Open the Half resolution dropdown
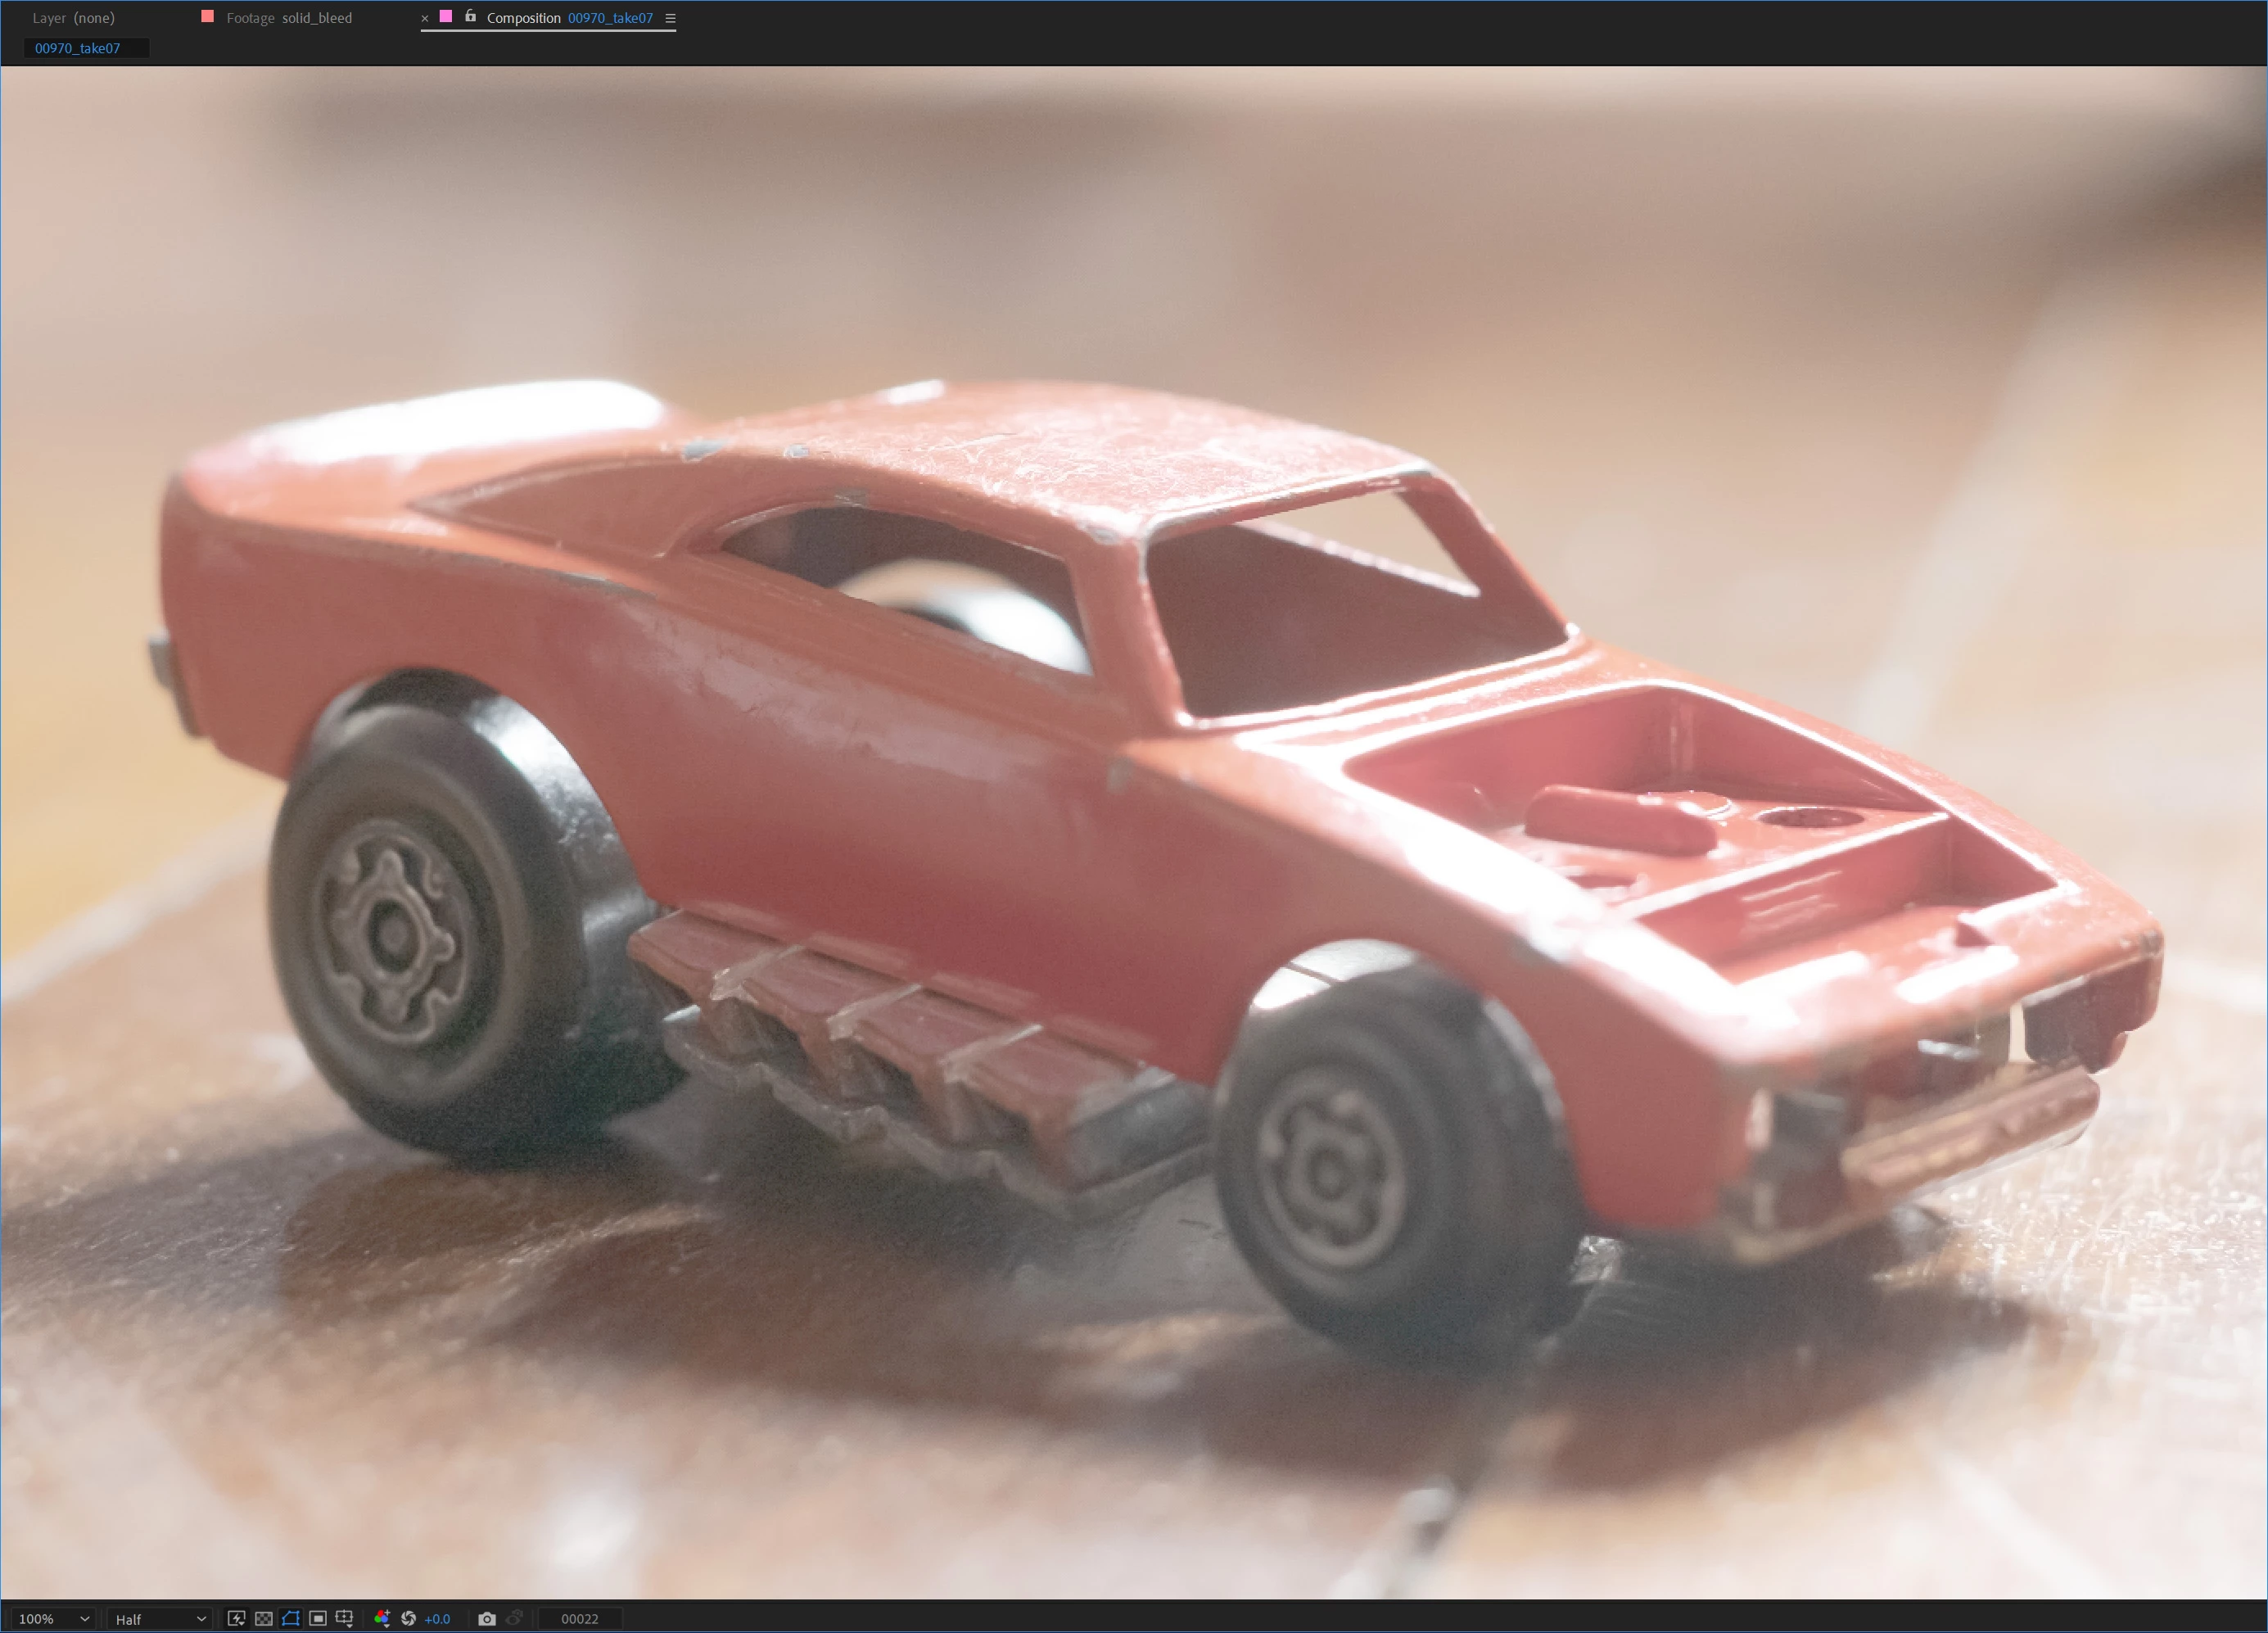Viewport: 2268px width, 1633px height. point(160,1619)
